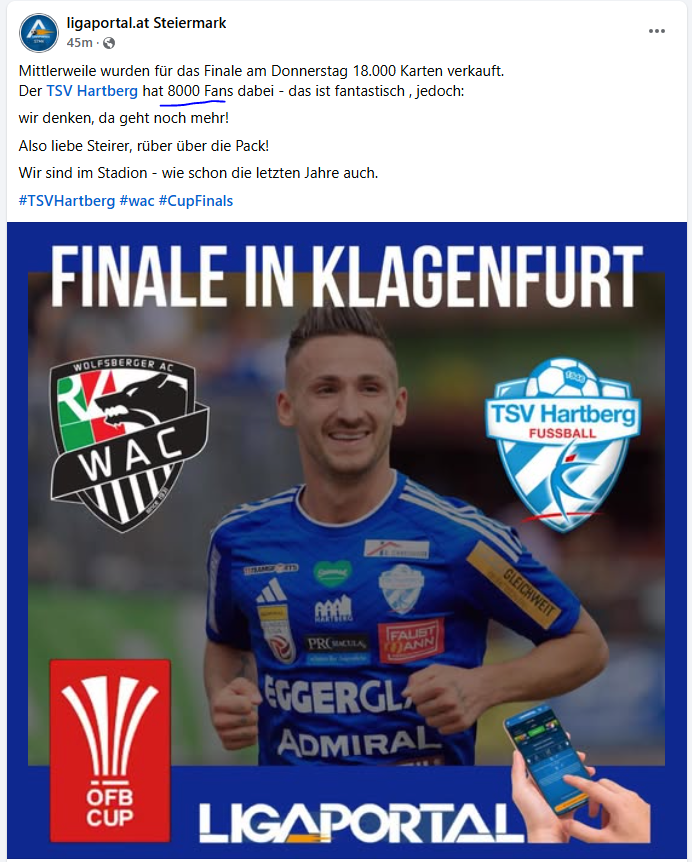The width and height of the screenshot is (692, 862).
Task: Click the Gleichweit yellow sleeve patch
Action: (x=513, y=584)
